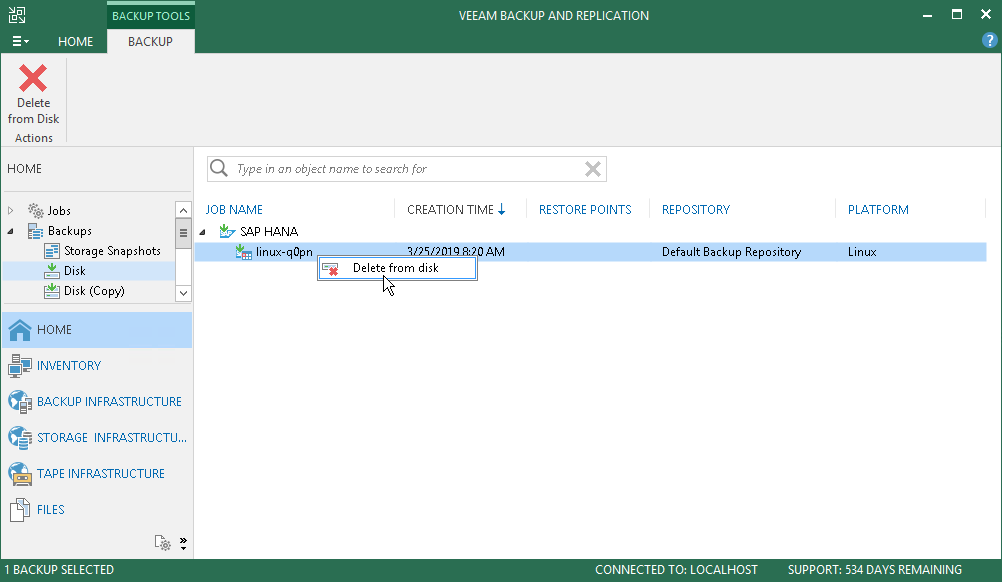
Task: Click the tree scrollbar down arrow
Action: click(x=183, y=293)
